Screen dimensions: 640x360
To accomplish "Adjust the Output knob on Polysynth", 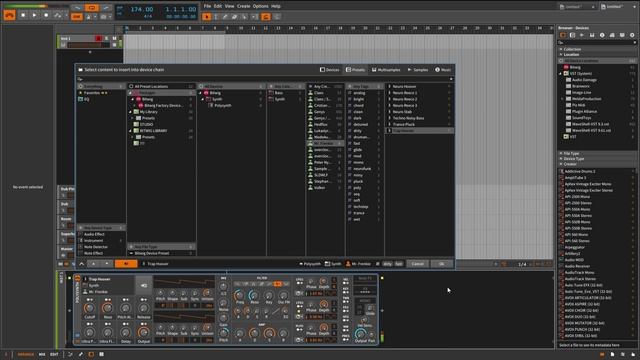I will 143,332.
